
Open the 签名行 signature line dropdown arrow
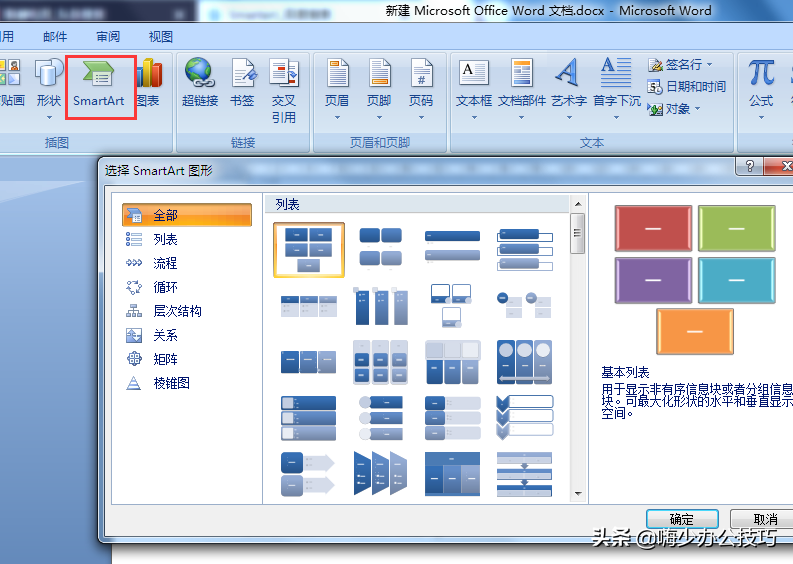click(710, 65)
